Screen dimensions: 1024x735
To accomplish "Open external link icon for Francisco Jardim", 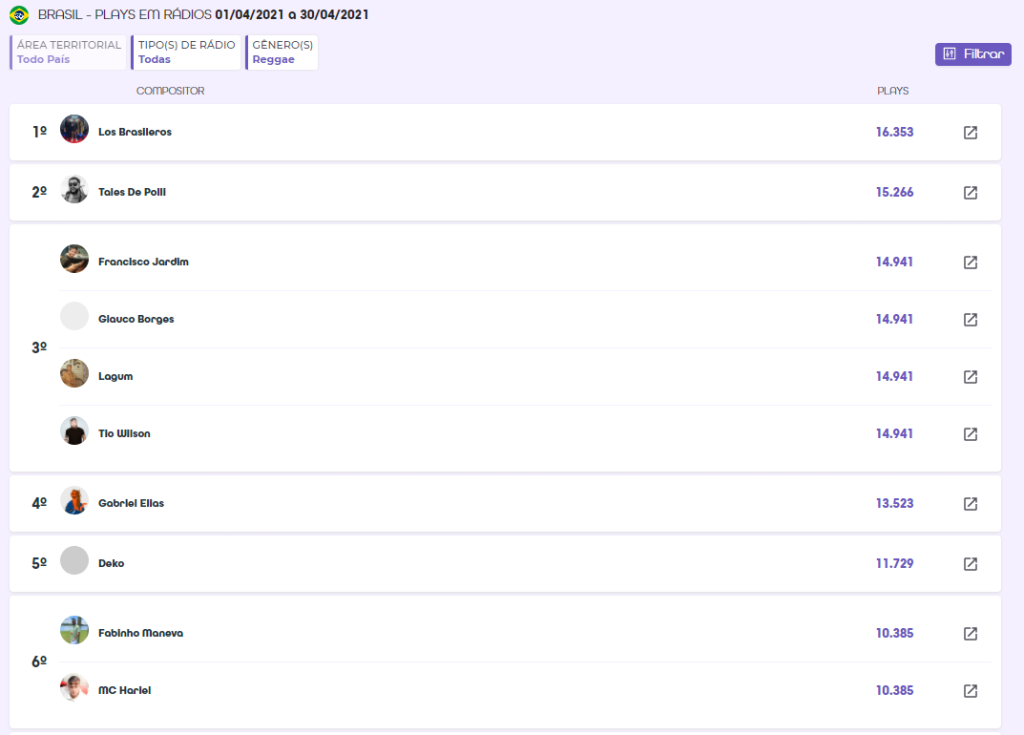I will point(970,262).
